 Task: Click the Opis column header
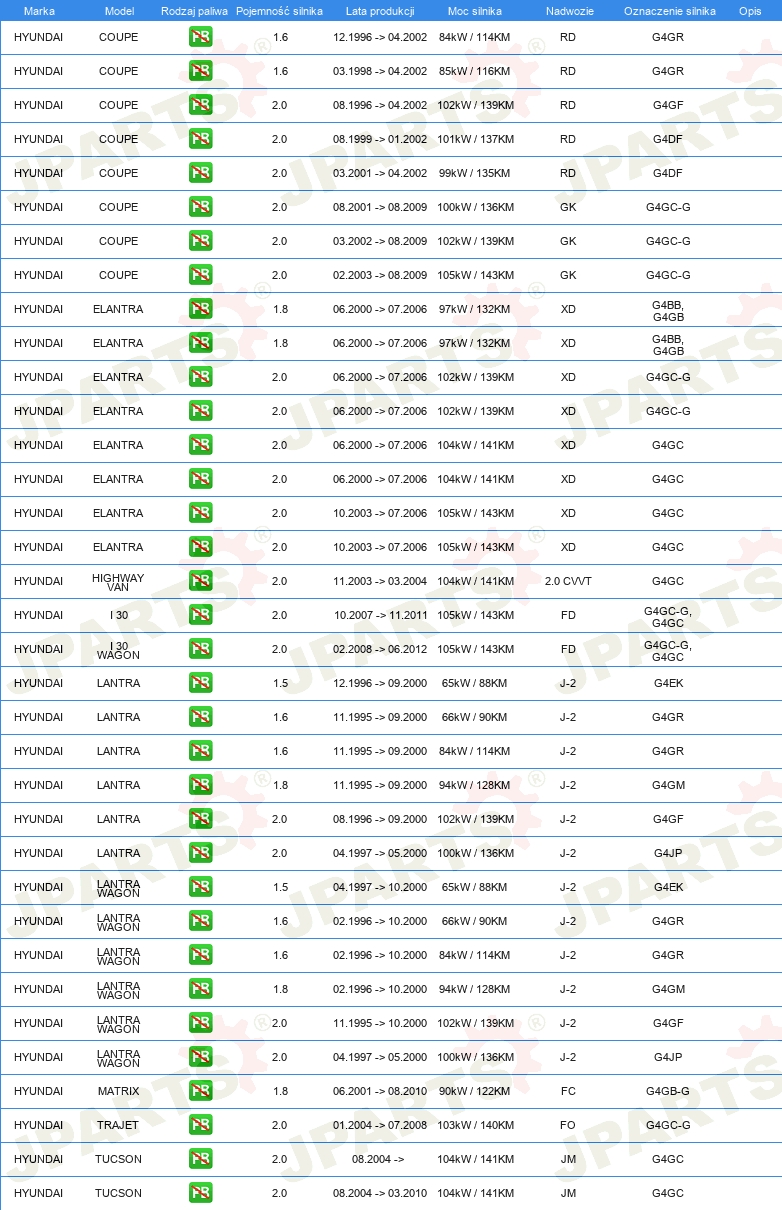[750, 11]
